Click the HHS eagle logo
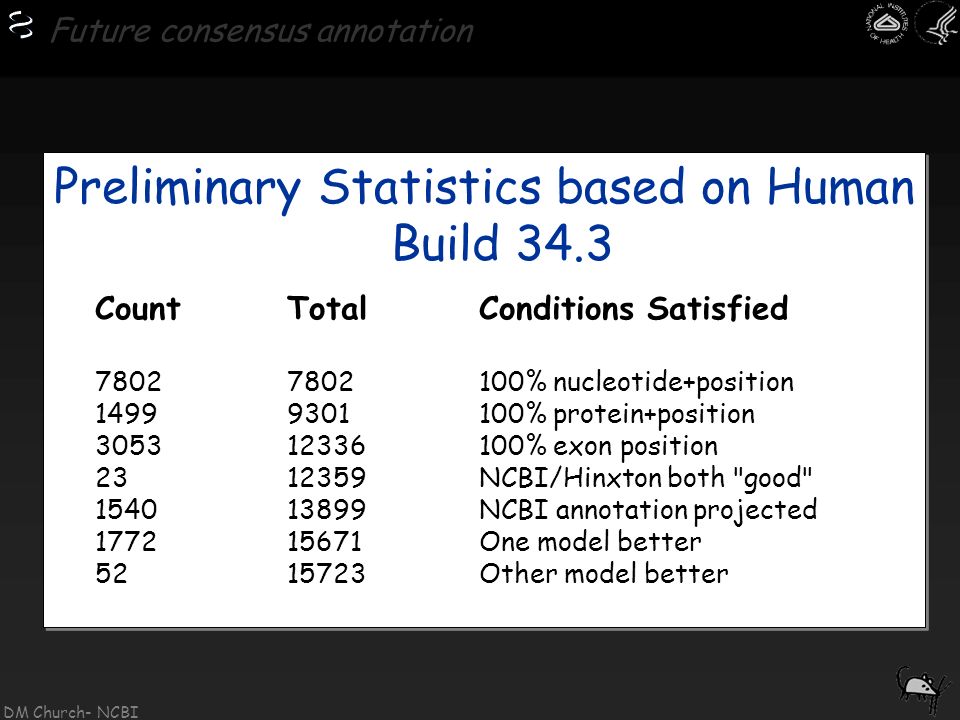This screenshot has height=720, width=960. pyautogui.click(x=937, y=23)
